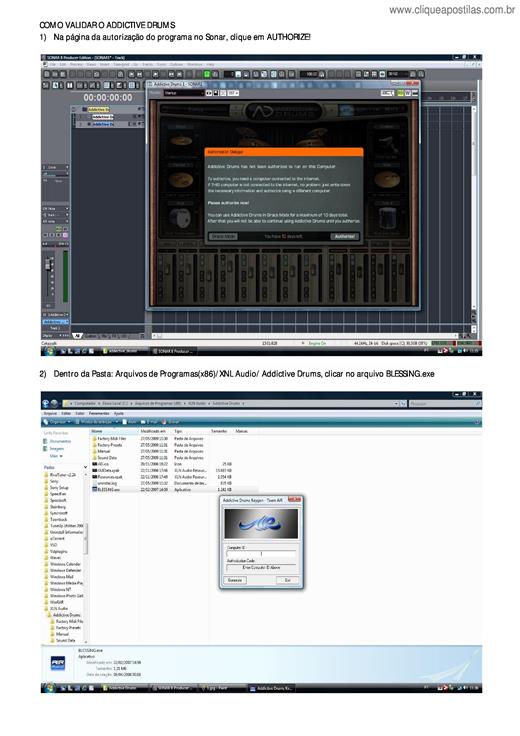Select the uninstal.log file
520x736 pixels.
click(x=105, y=483)
